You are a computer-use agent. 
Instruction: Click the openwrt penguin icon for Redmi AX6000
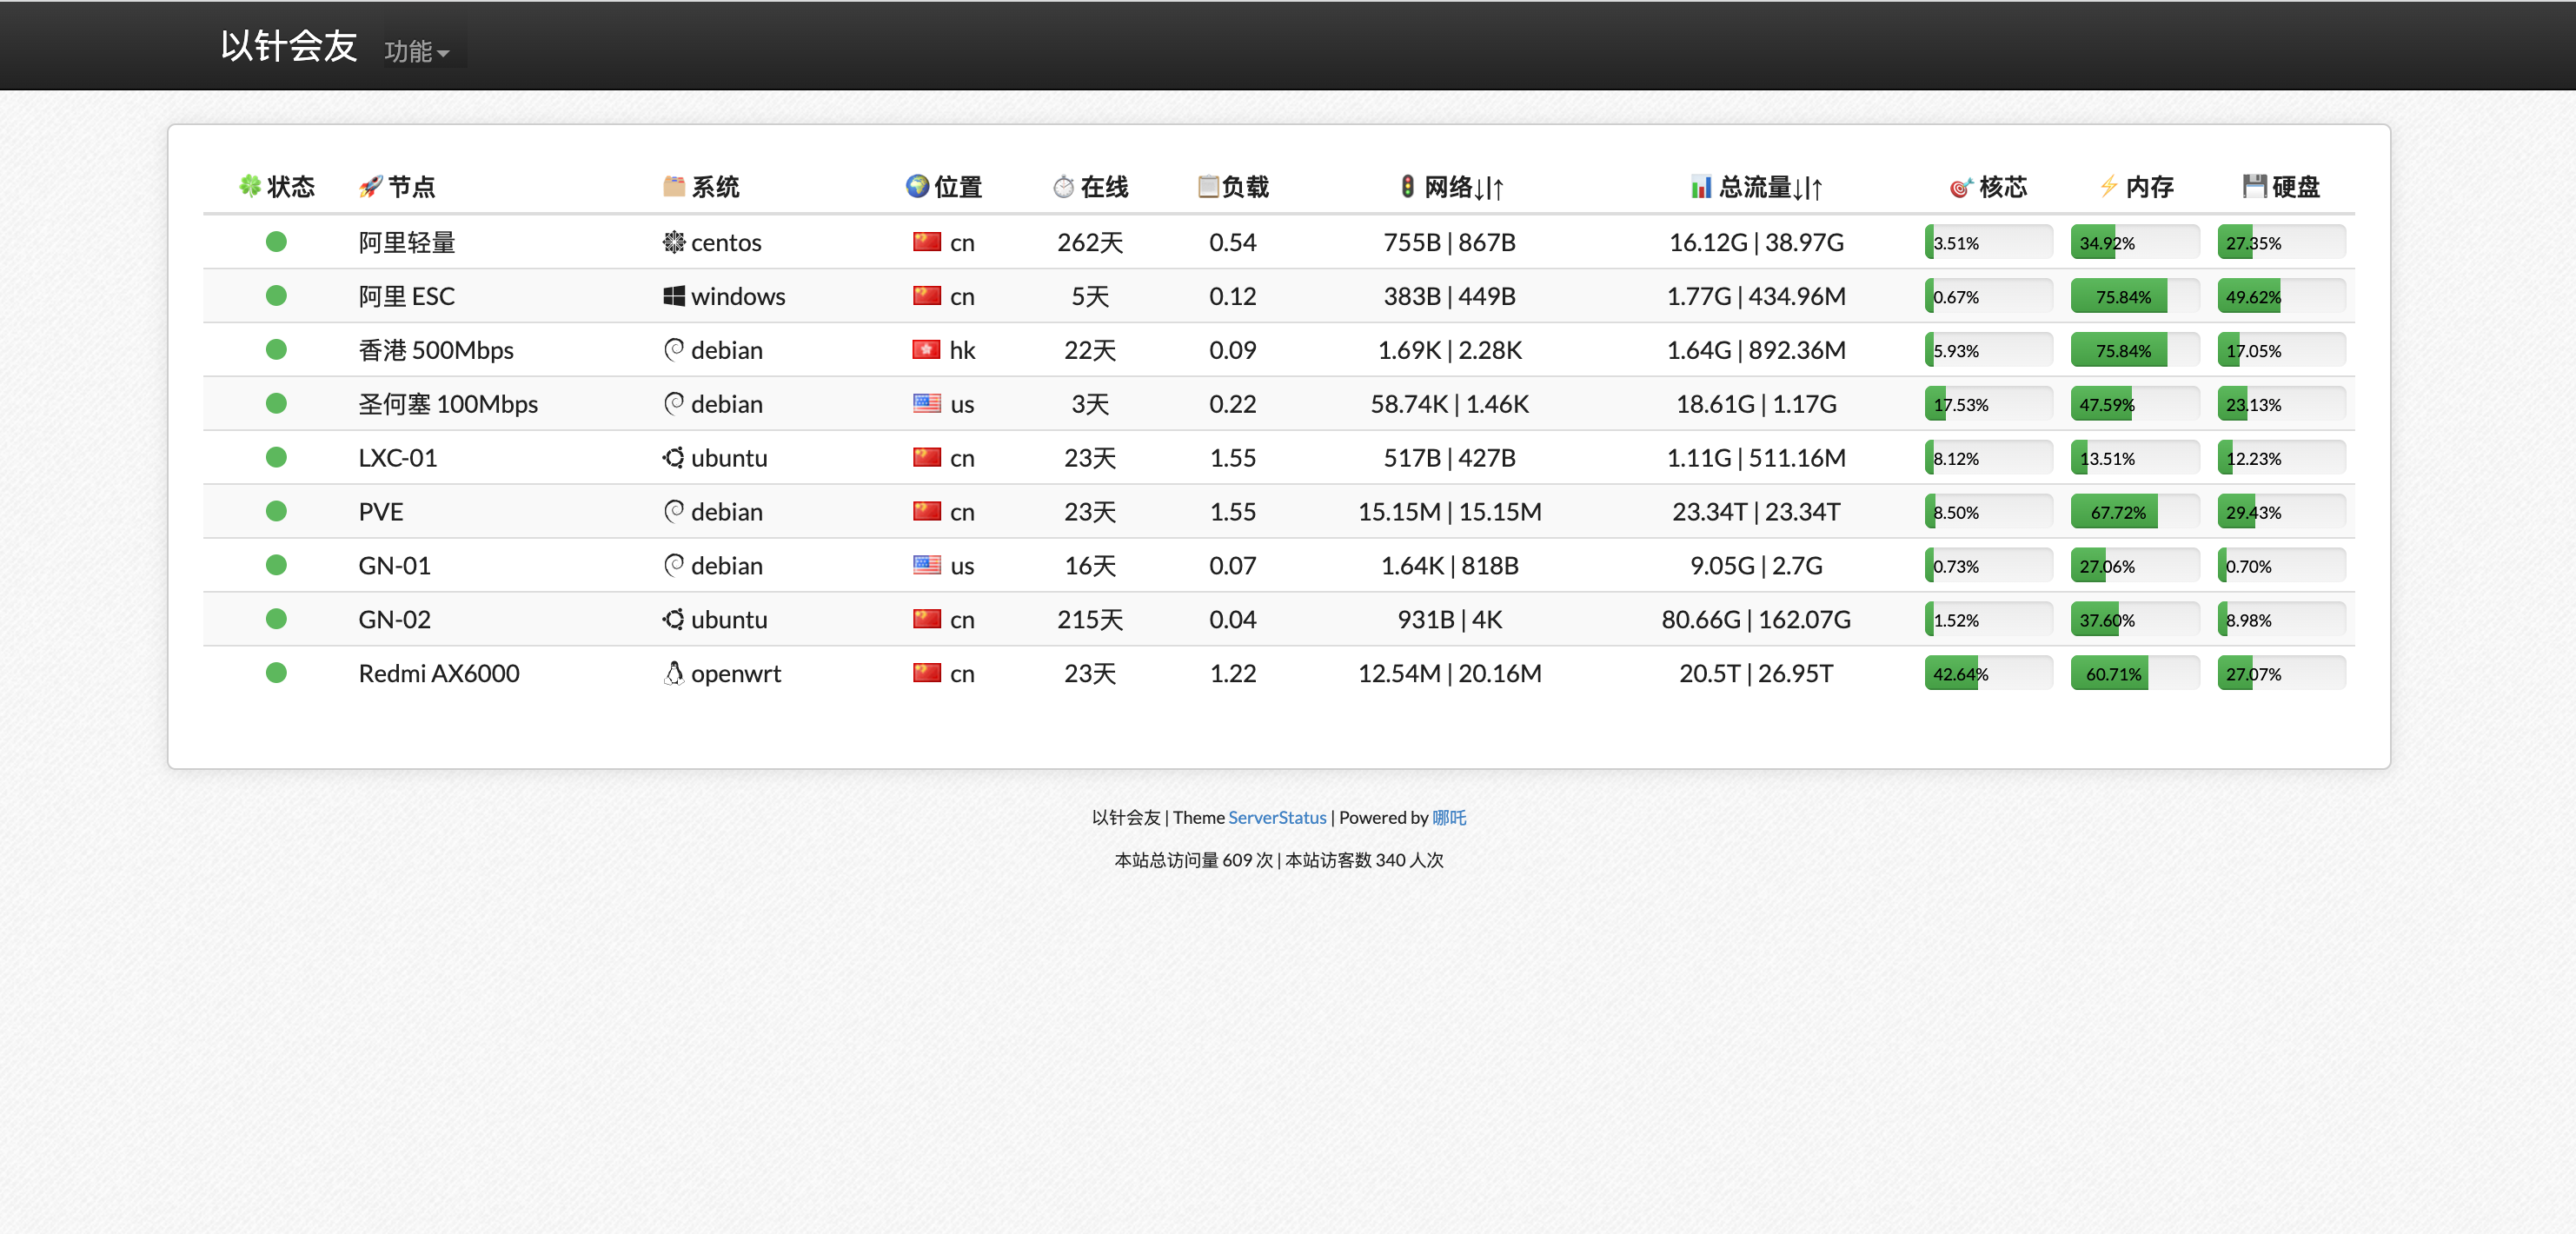point(674,673)
